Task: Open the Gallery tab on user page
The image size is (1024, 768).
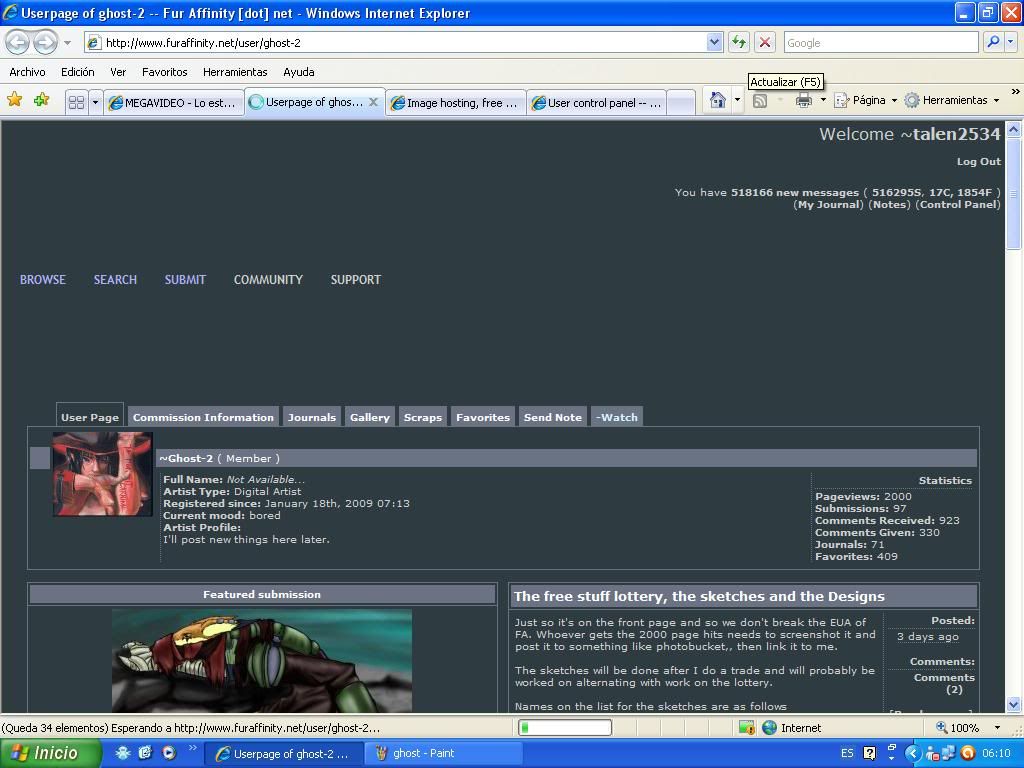Action: 369,417
